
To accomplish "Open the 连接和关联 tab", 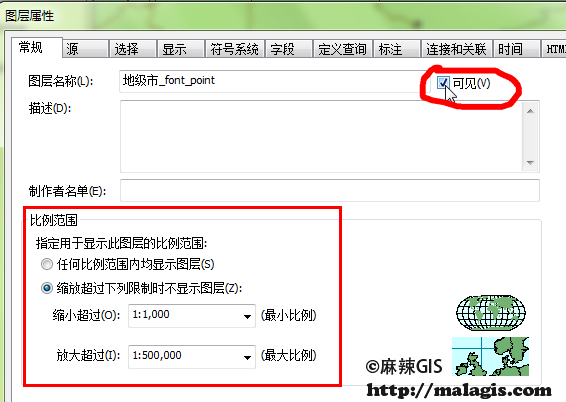I will (456, 49).
